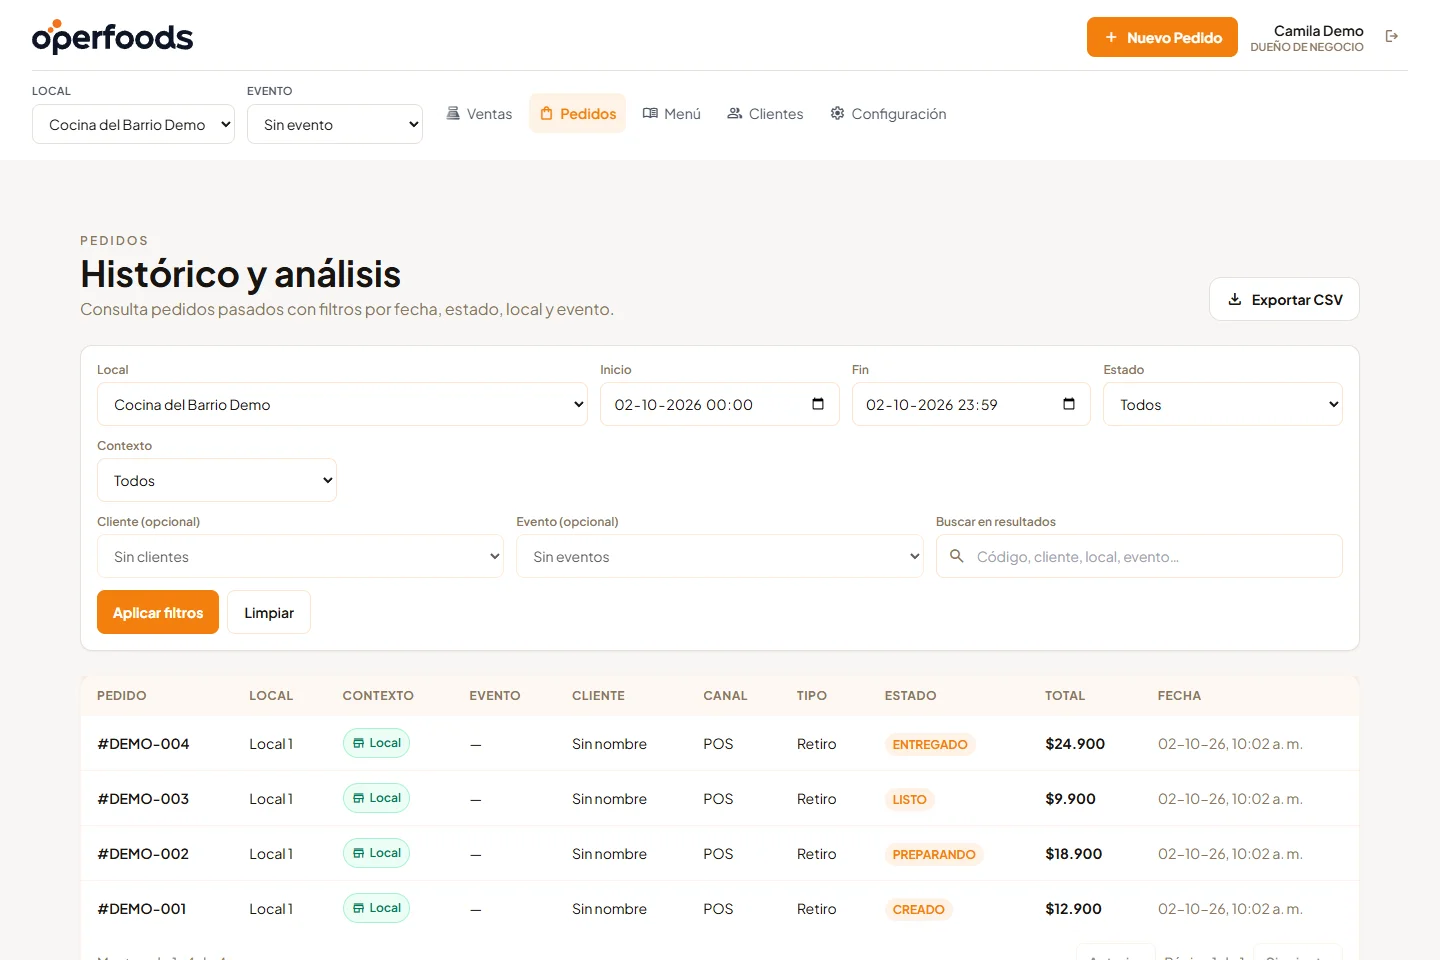1440x960 pixels.
Task: Click the Local context badge for #DEMO-003
Action: pyautogui.click(x=376, y=798)
